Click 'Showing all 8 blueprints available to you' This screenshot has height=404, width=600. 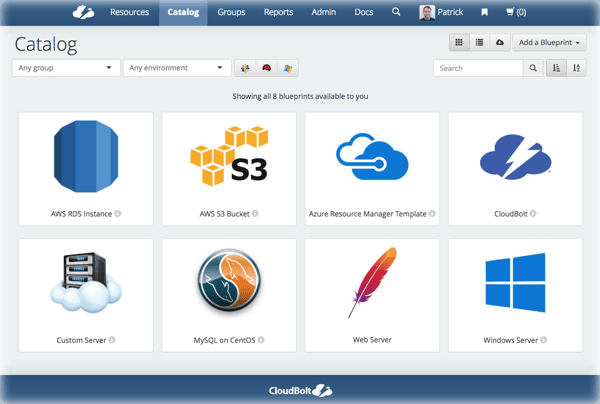(x=300, y=96)
